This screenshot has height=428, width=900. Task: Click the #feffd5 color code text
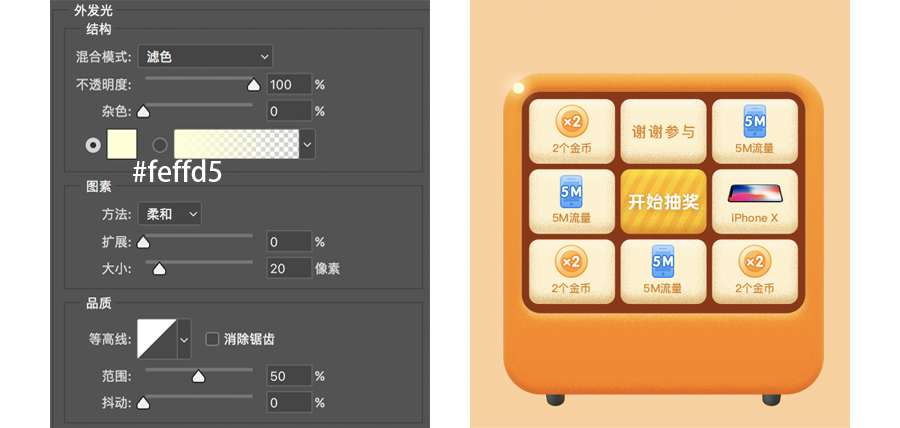point(177,172)
